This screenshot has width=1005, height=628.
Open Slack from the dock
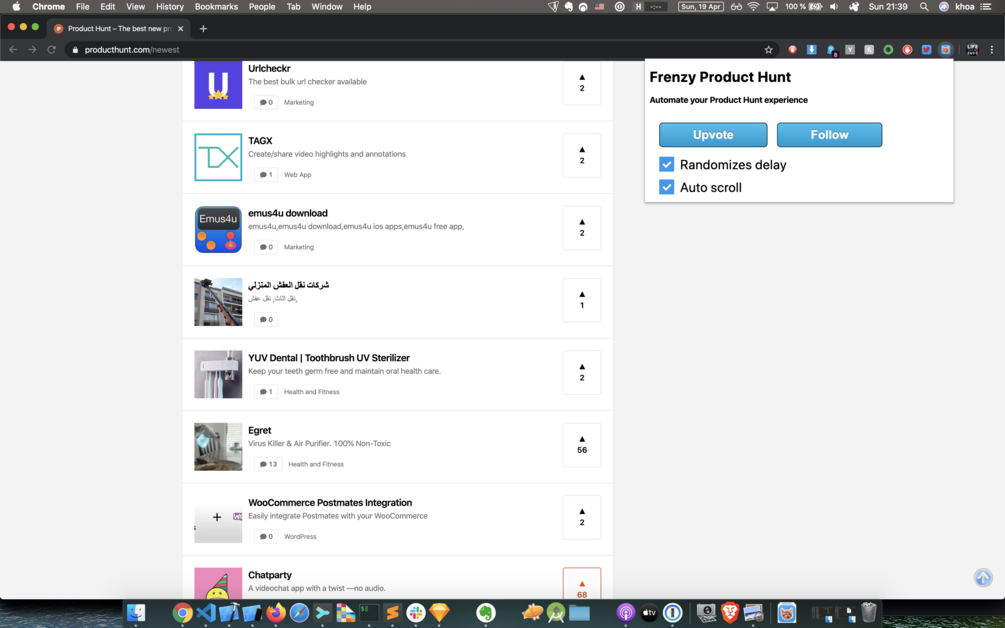pos(416,613)
